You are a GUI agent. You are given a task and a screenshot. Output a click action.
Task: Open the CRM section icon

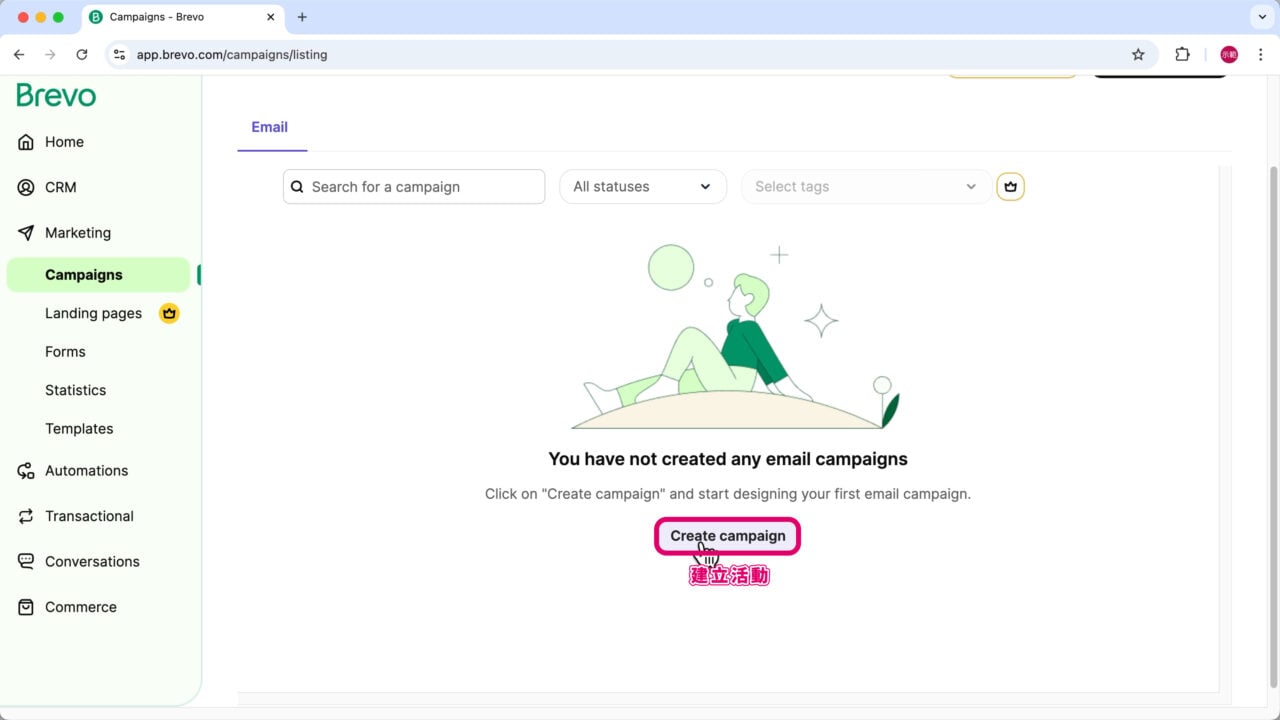point(26,188)
